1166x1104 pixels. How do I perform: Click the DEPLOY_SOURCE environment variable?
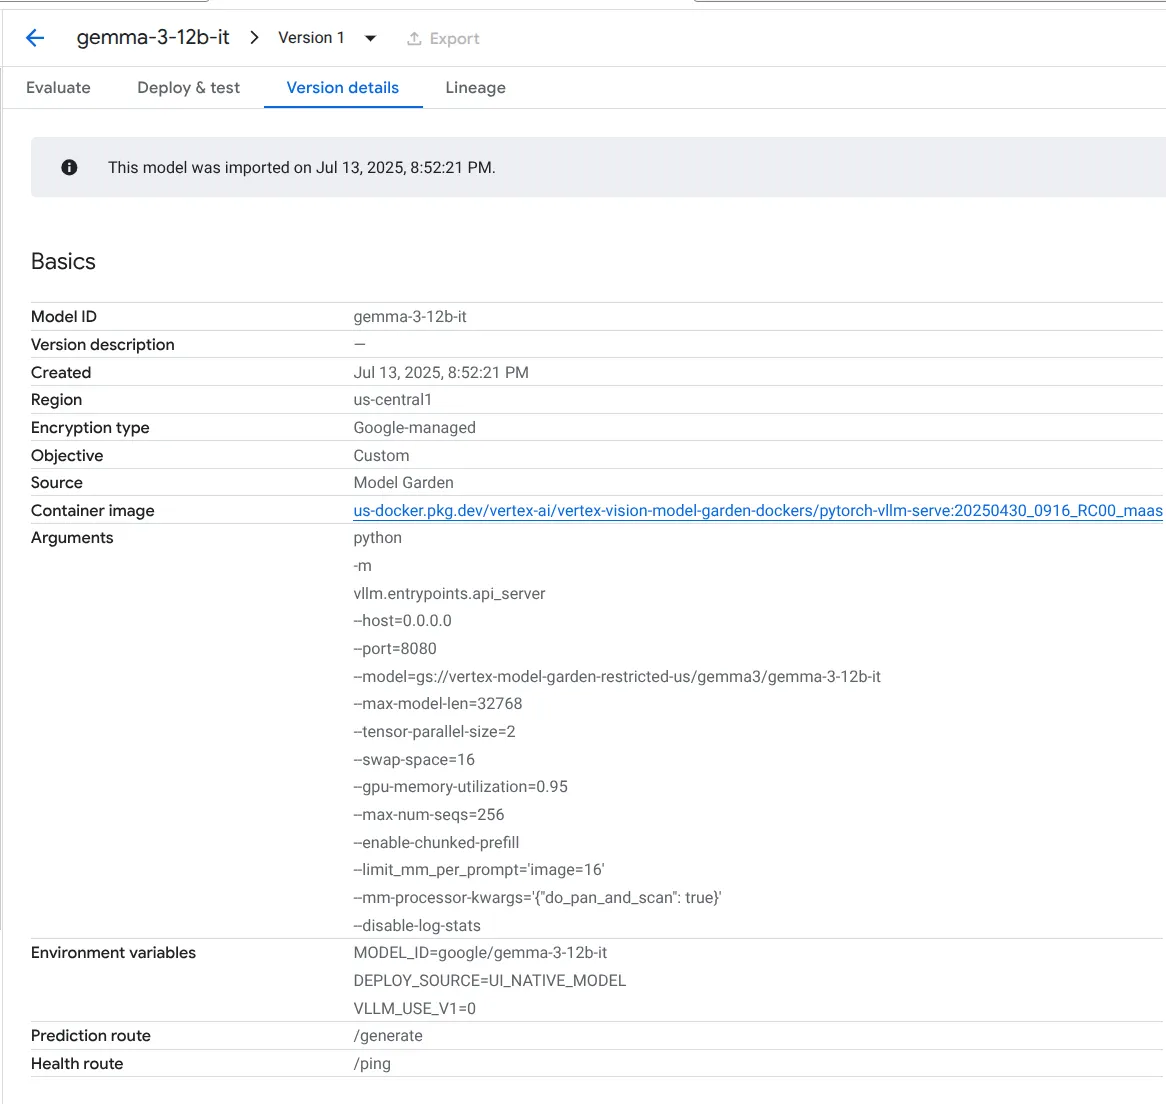click(490, 981)
